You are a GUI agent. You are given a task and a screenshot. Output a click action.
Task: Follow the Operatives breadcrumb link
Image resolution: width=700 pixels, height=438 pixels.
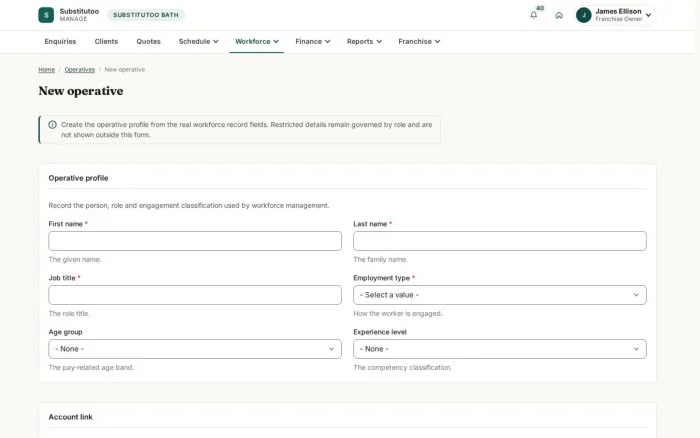(79, 70)
